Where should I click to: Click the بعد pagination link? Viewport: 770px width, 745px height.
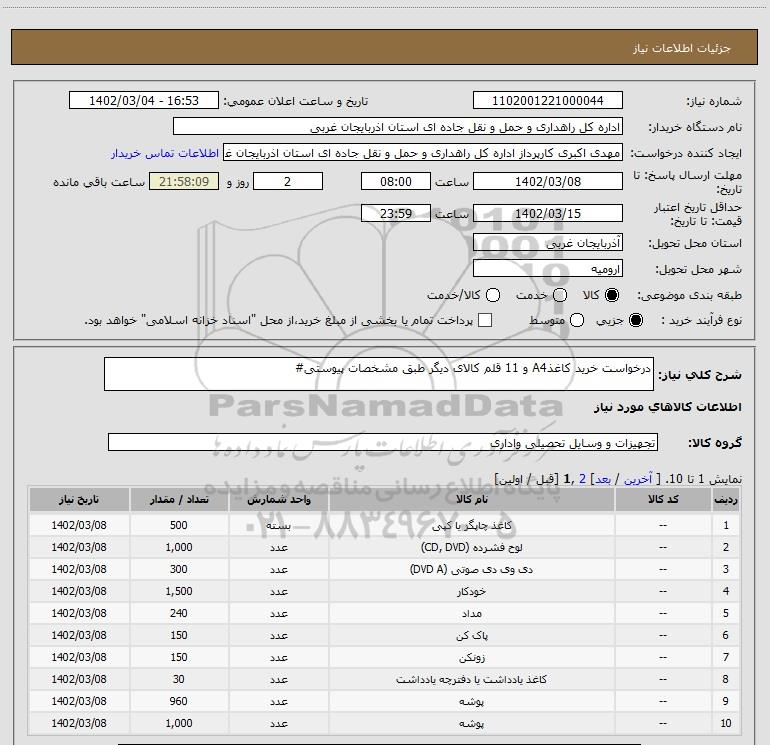pyautogui.click(x=603, y=479)
